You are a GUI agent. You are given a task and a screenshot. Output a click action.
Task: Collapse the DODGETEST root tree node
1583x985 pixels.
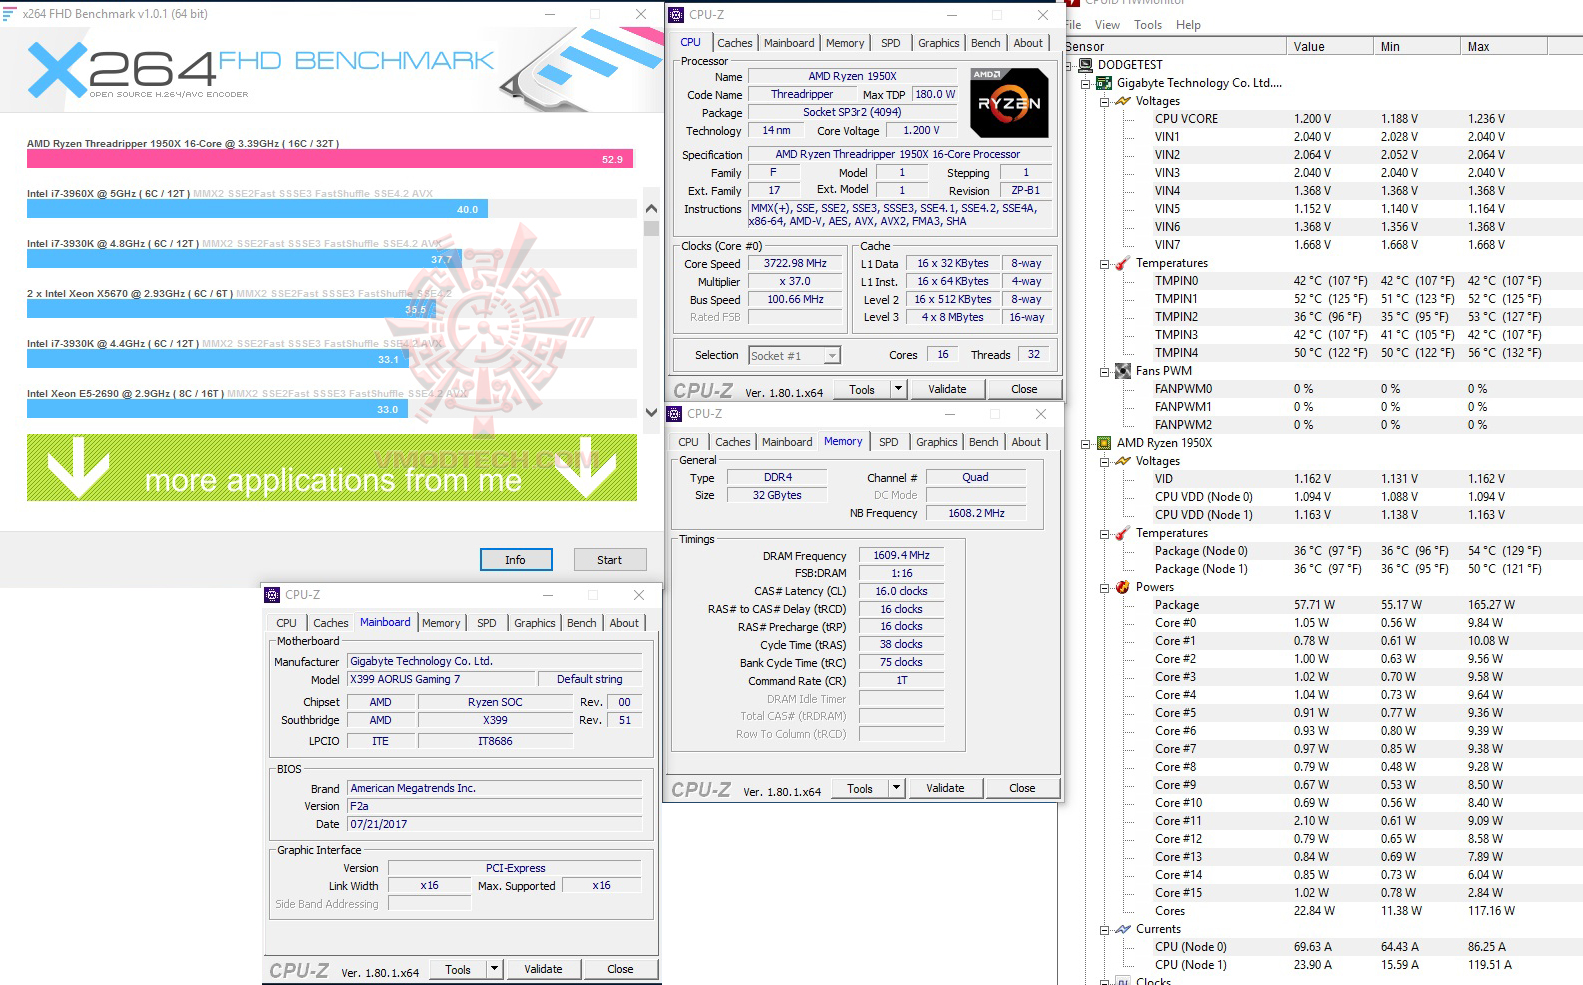1068,65
